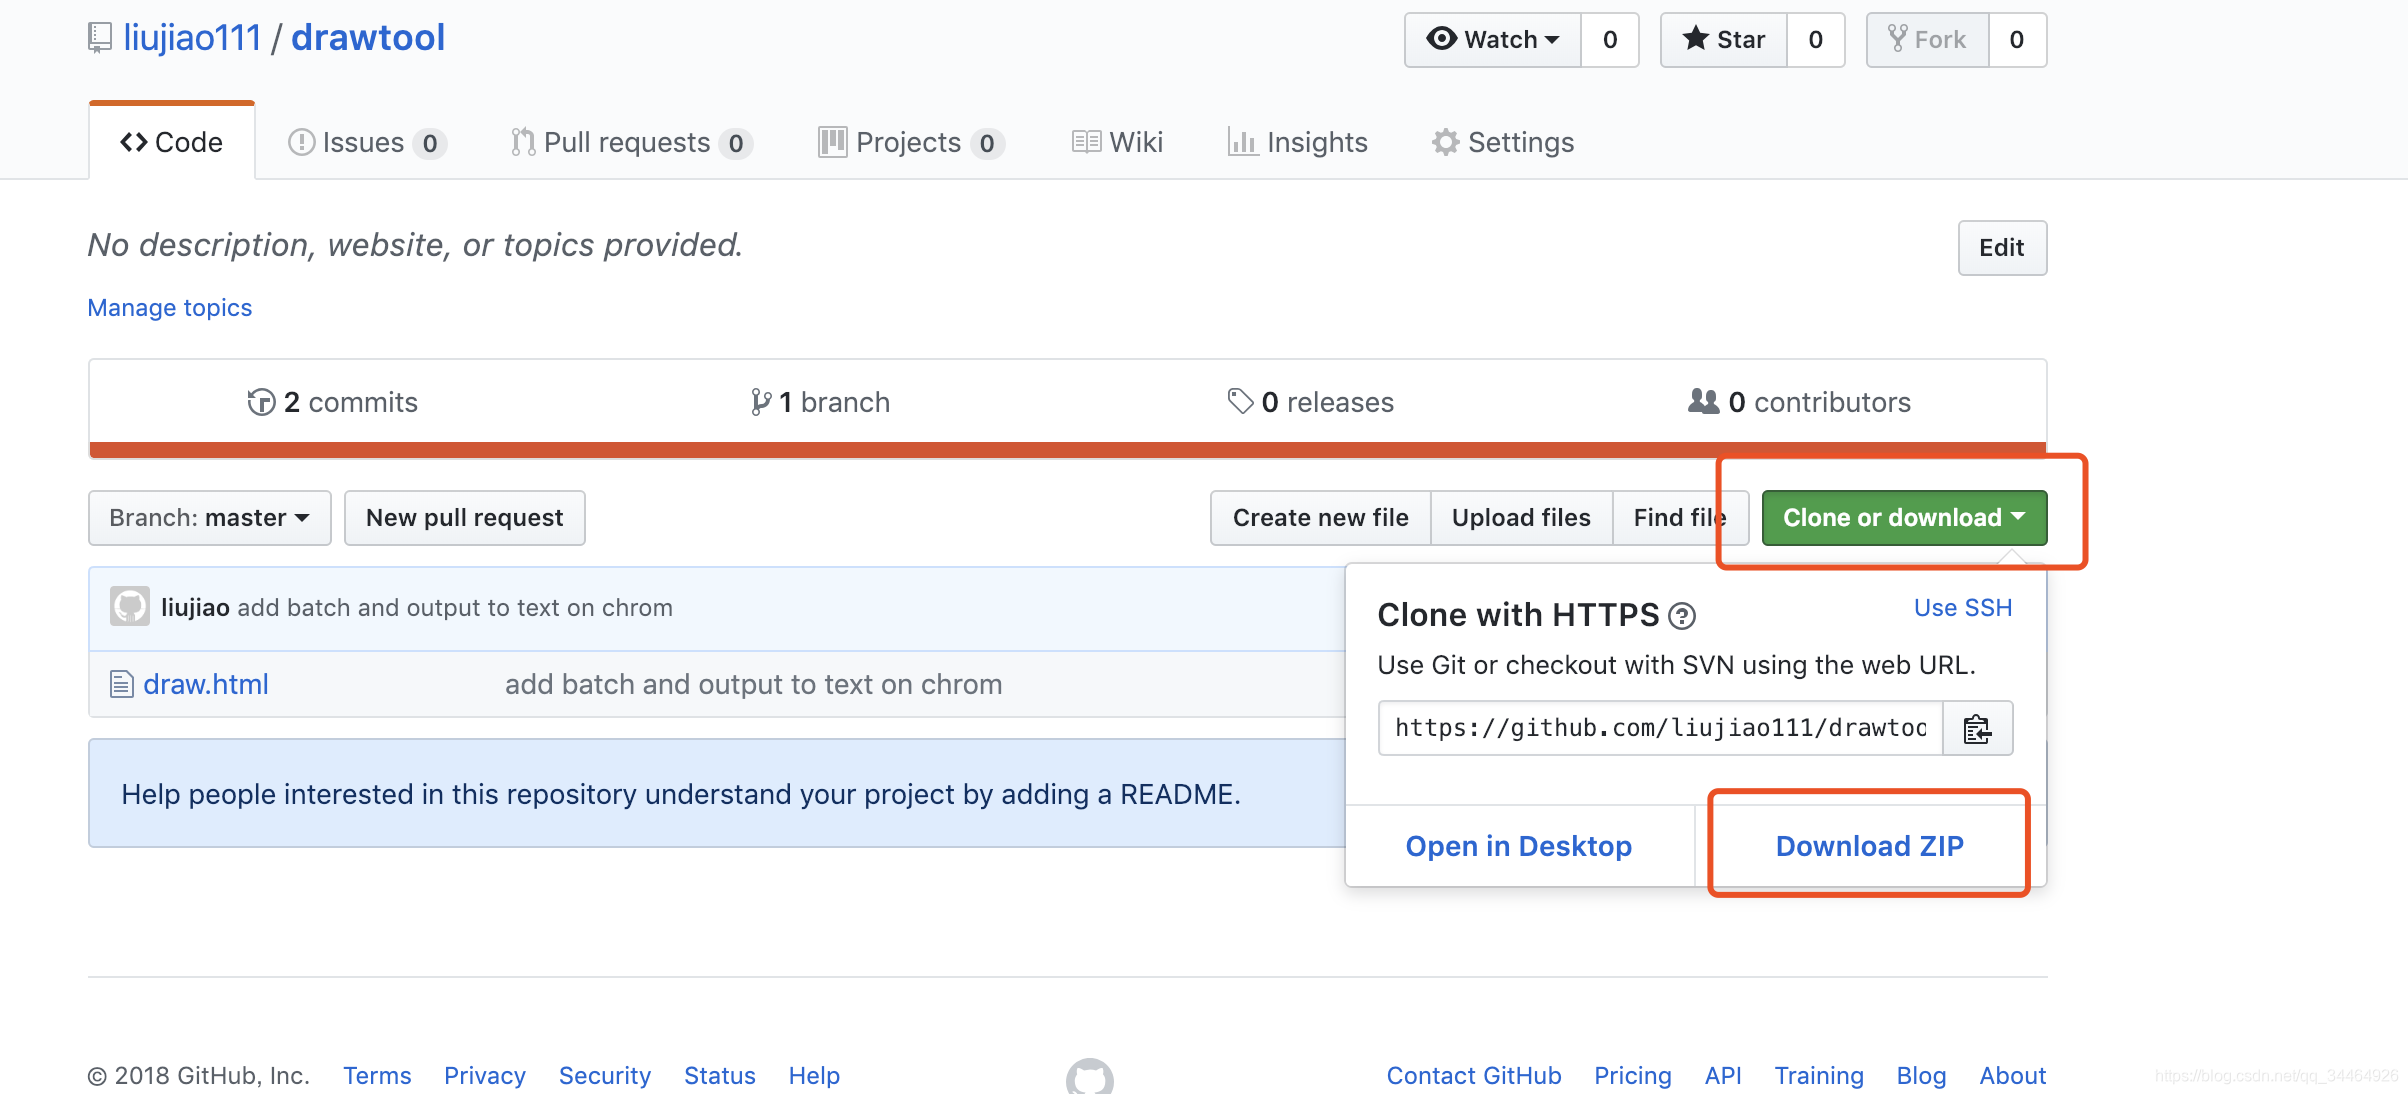Image resolution: width=2408 pixels, height=1094 pixels.
Task: Copy clone URL with clipboard icon
Action: point(1977,729)
